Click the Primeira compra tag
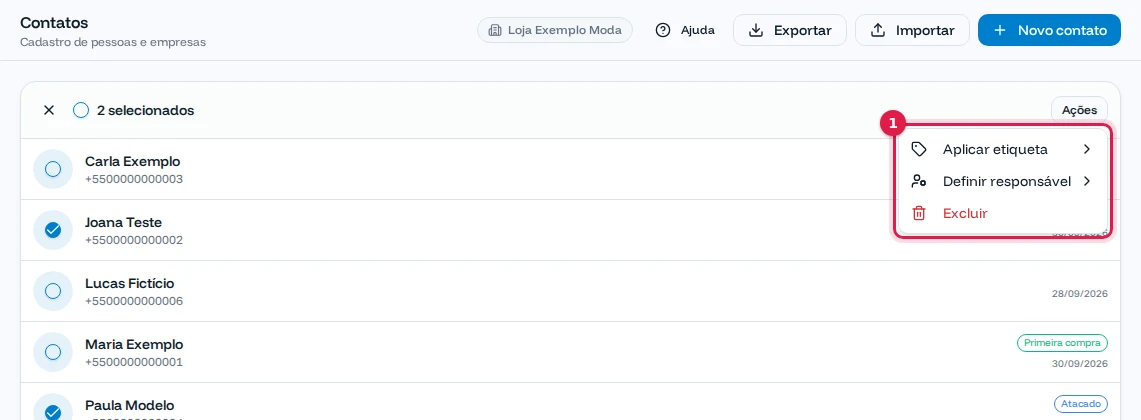Screen dimensions: 1141x420 pyautogui.click(x=1062, y=343)
